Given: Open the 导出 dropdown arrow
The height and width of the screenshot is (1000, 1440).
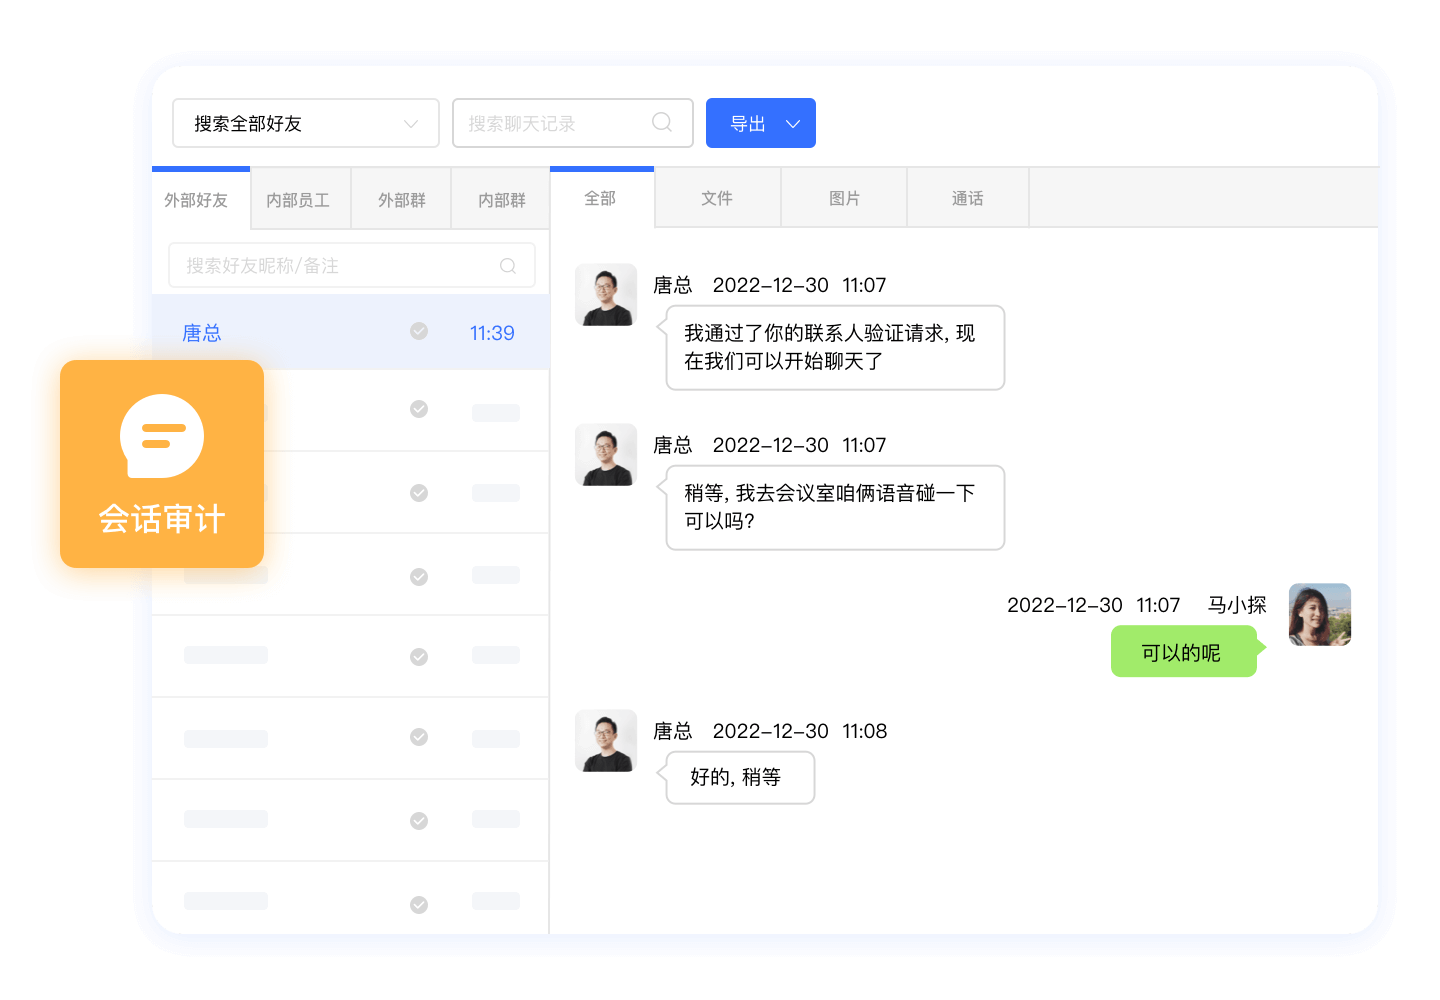Looking at the screenshot, I should pos(793,124).
